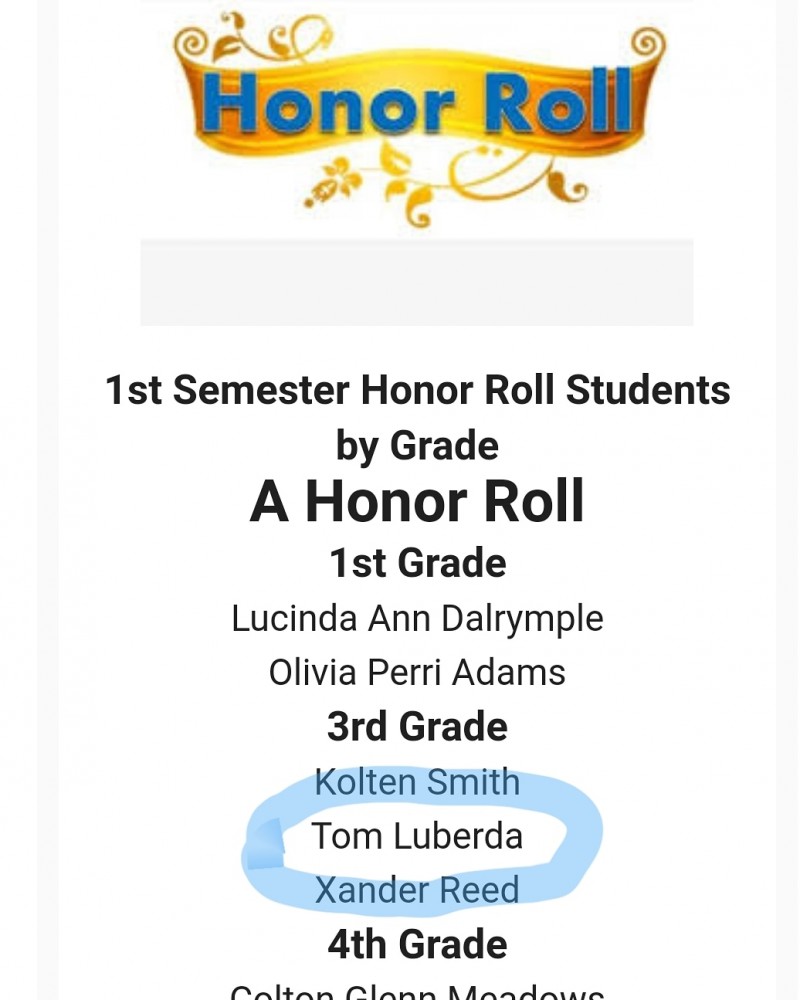The image size is (800, 1000).
Task: Select the '4th Grade' section heading
Action: pos(417,945)
